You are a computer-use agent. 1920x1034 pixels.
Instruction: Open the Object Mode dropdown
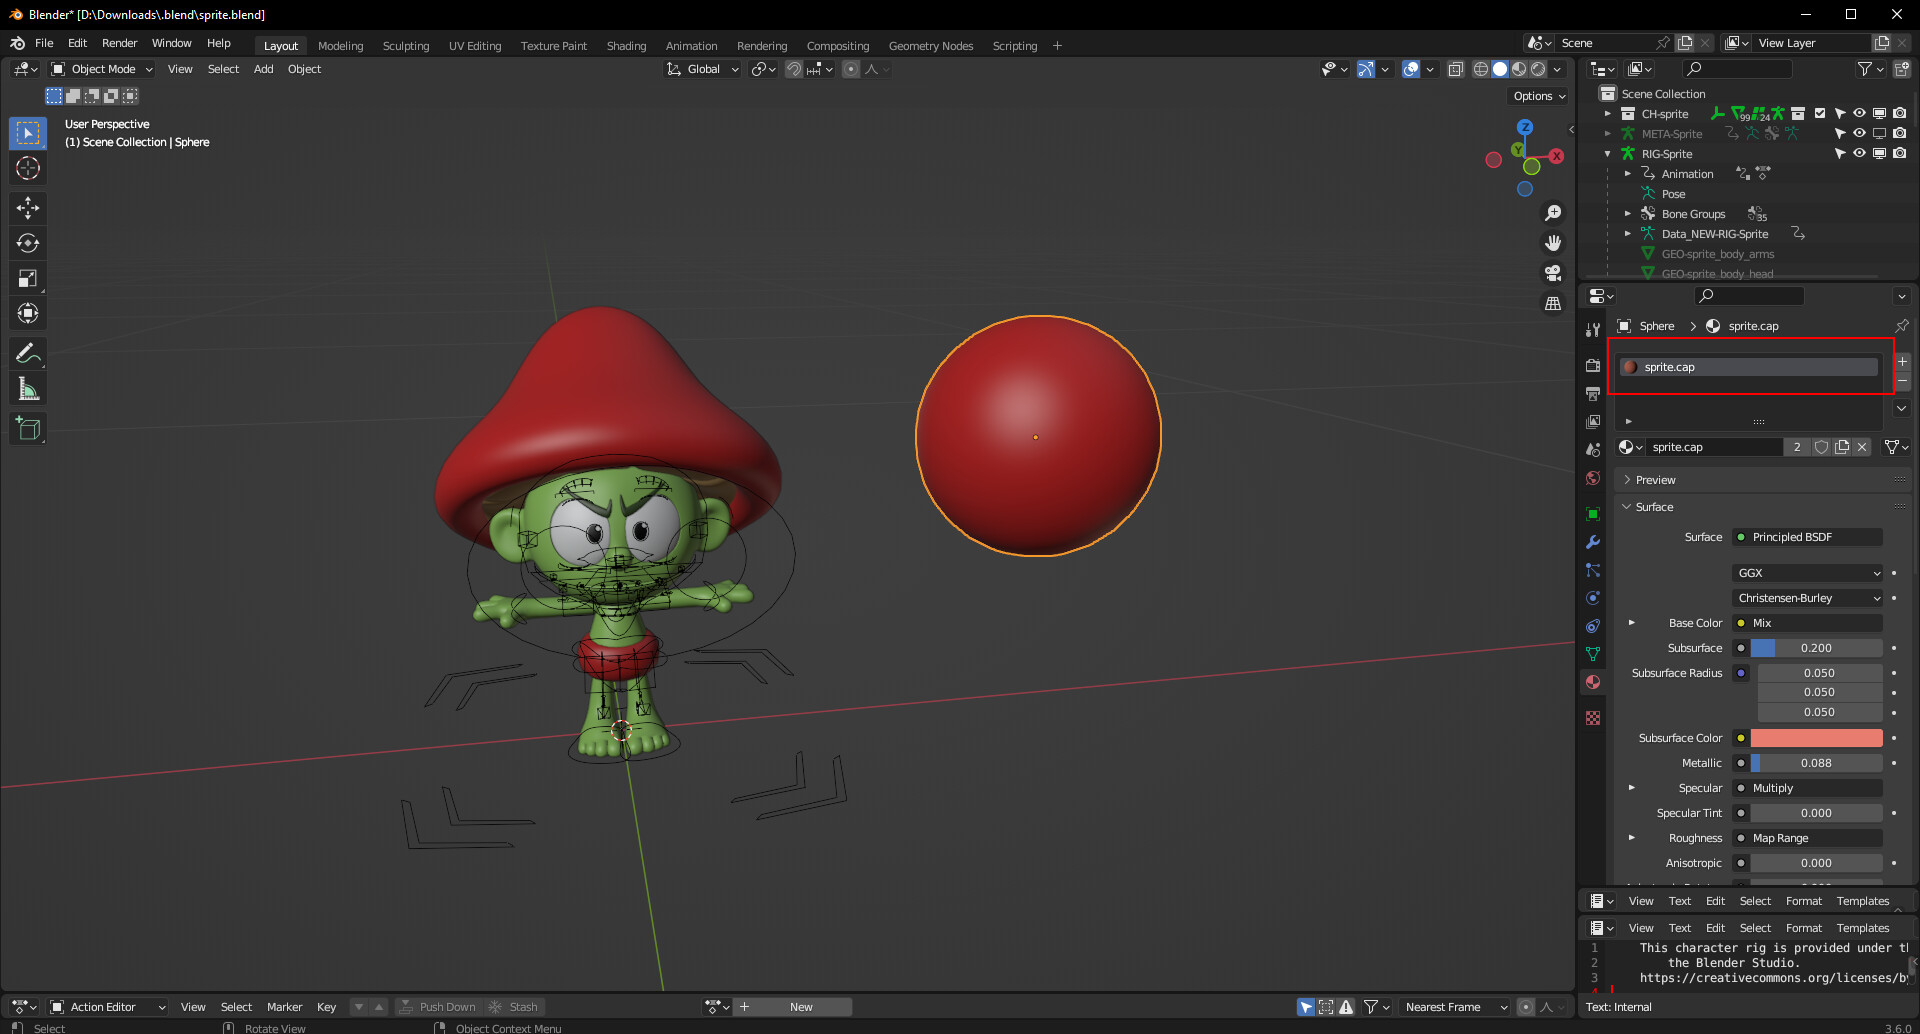point(101,69)
